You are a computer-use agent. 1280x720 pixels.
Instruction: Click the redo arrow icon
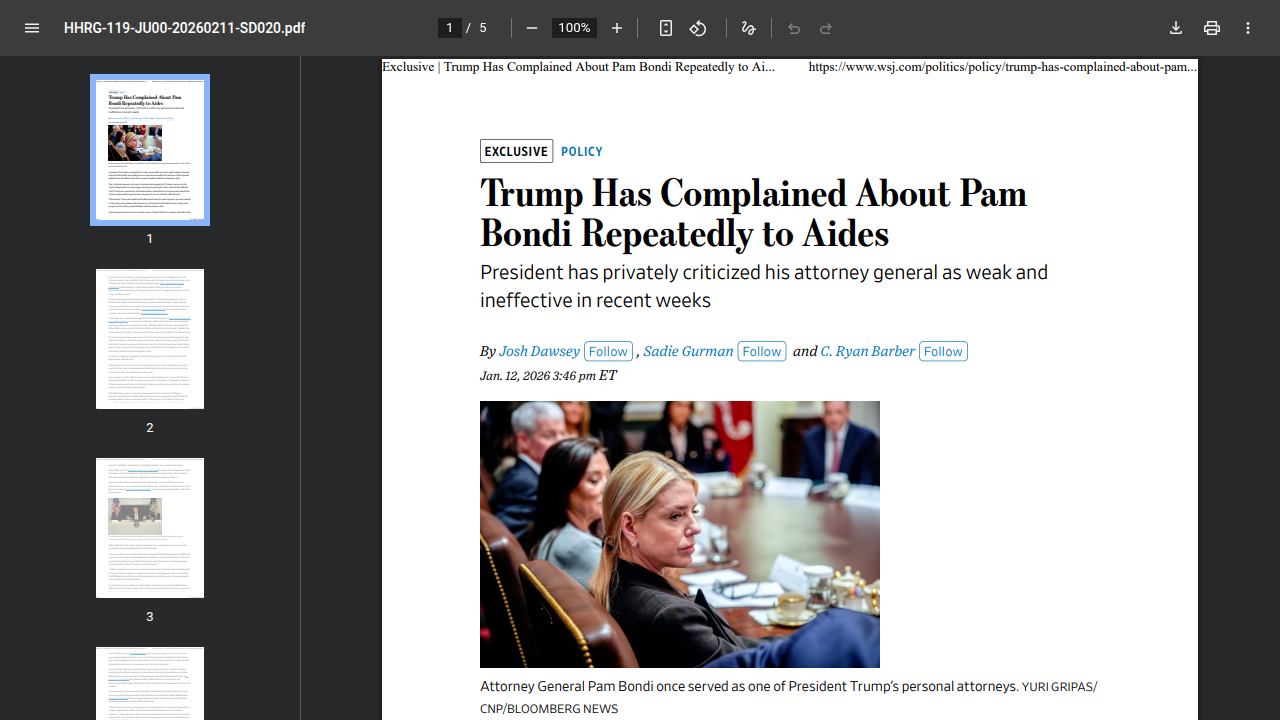pyautogui.click(x=826, y=28)
